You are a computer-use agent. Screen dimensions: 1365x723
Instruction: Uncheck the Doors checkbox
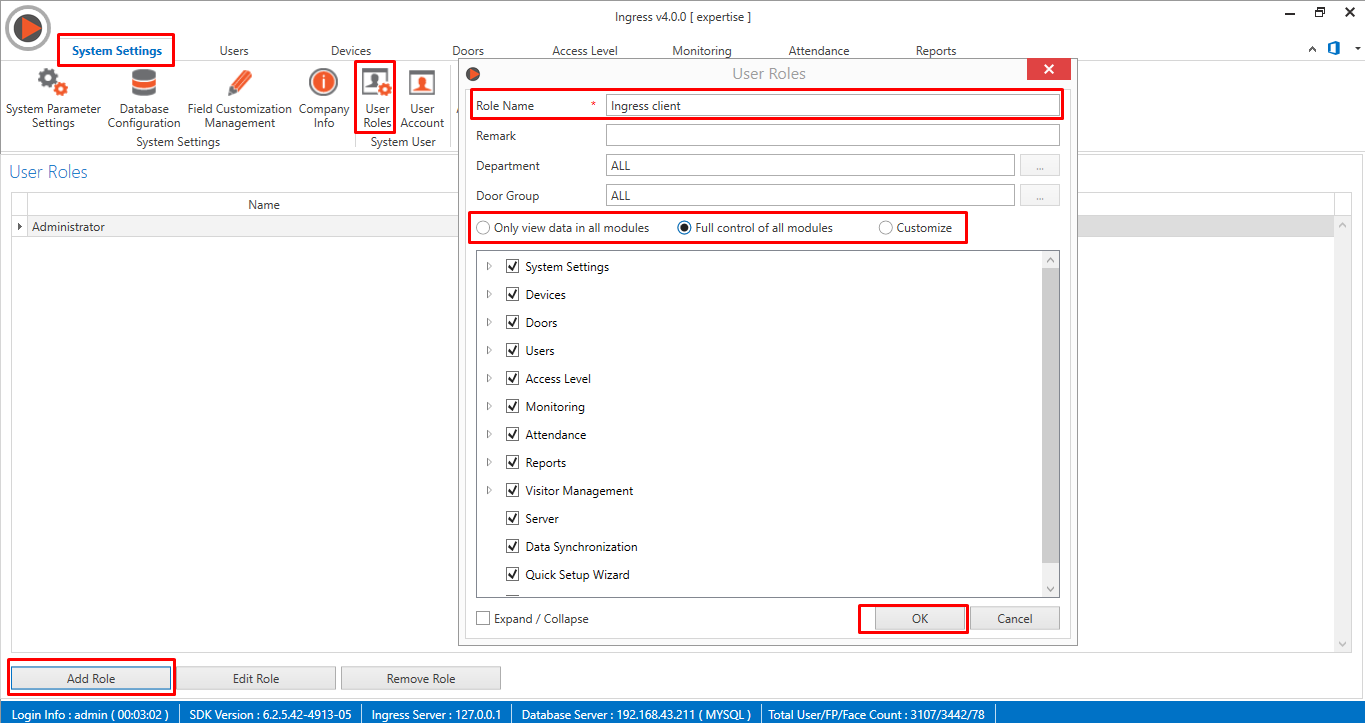(512, 323)
